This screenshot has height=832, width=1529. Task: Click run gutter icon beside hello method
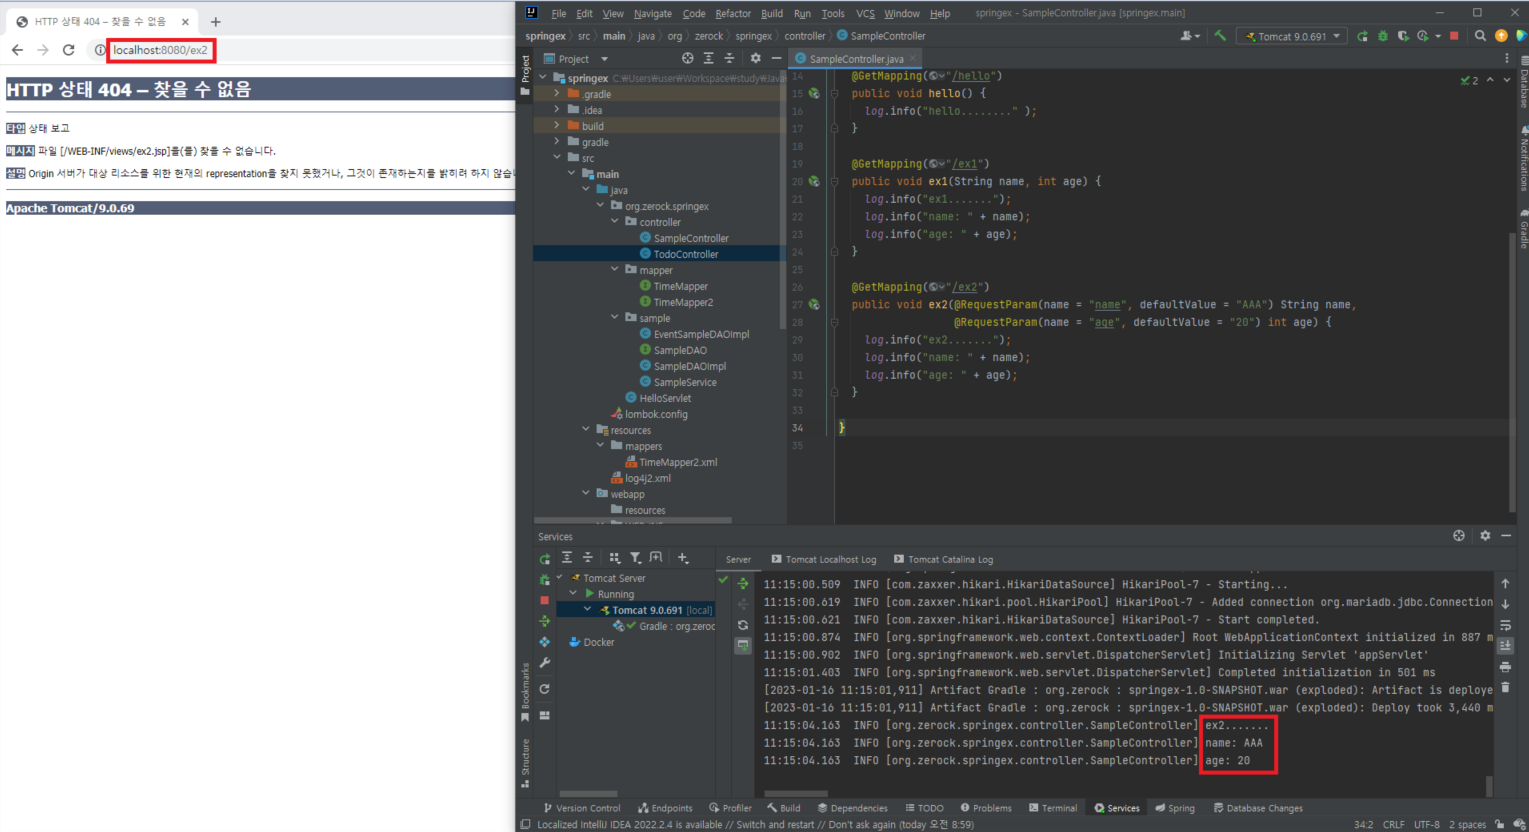(x=814, y=94)
